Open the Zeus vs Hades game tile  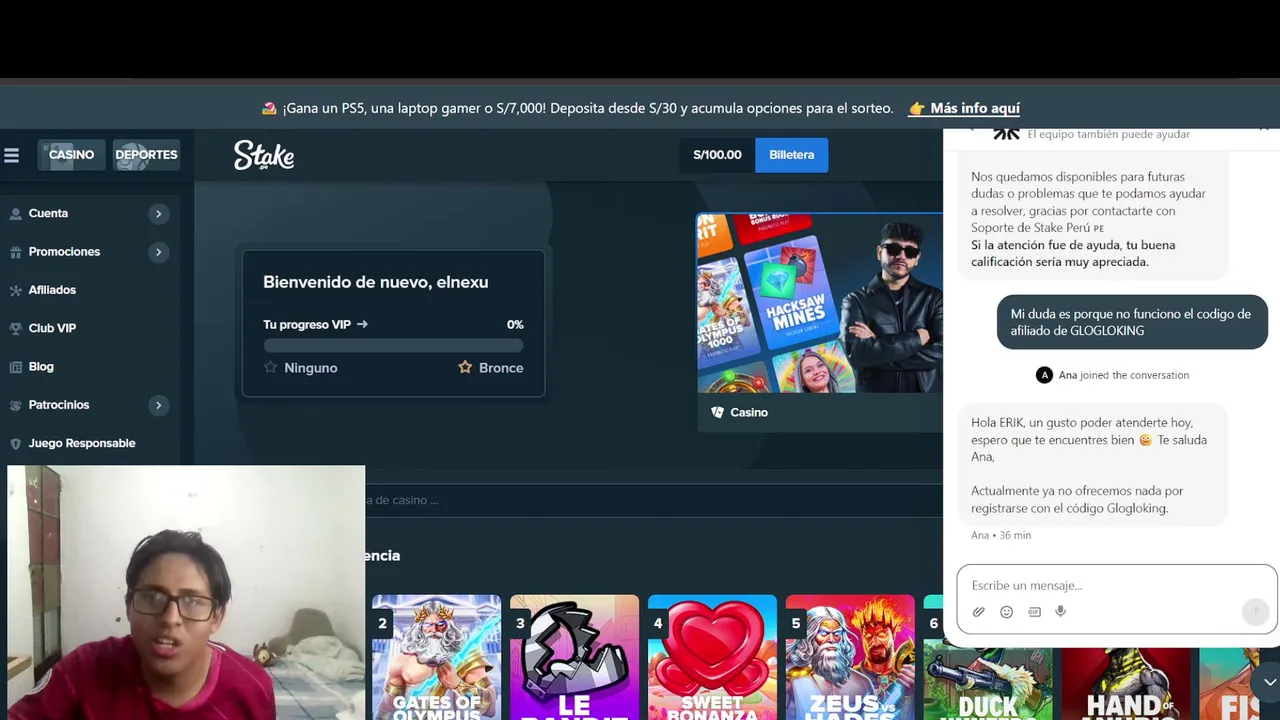click(850, 657)
